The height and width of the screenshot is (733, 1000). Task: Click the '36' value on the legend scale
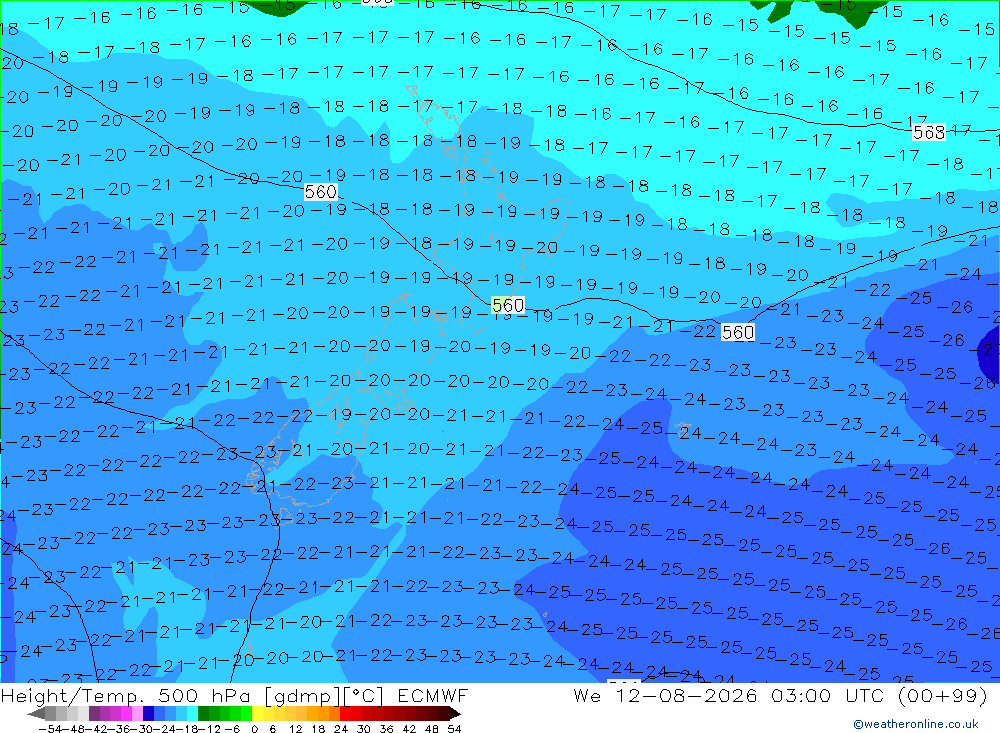(x=386, y=729)
